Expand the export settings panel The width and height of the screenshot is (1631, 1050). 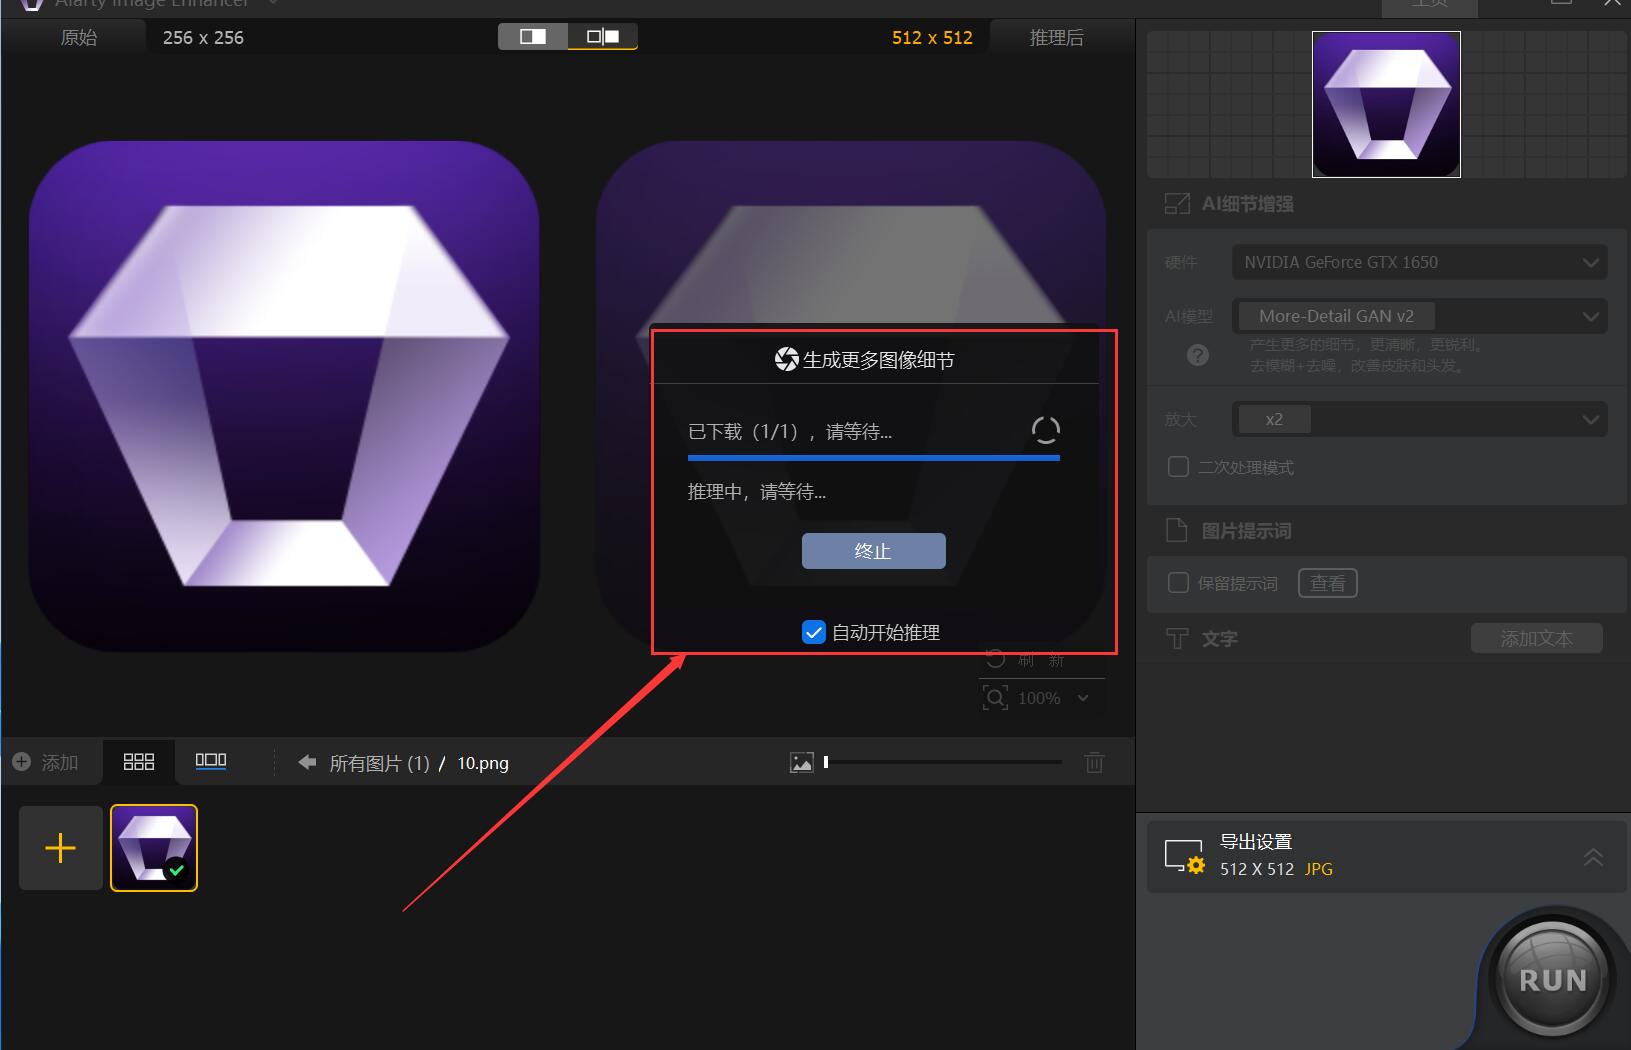1593,857
